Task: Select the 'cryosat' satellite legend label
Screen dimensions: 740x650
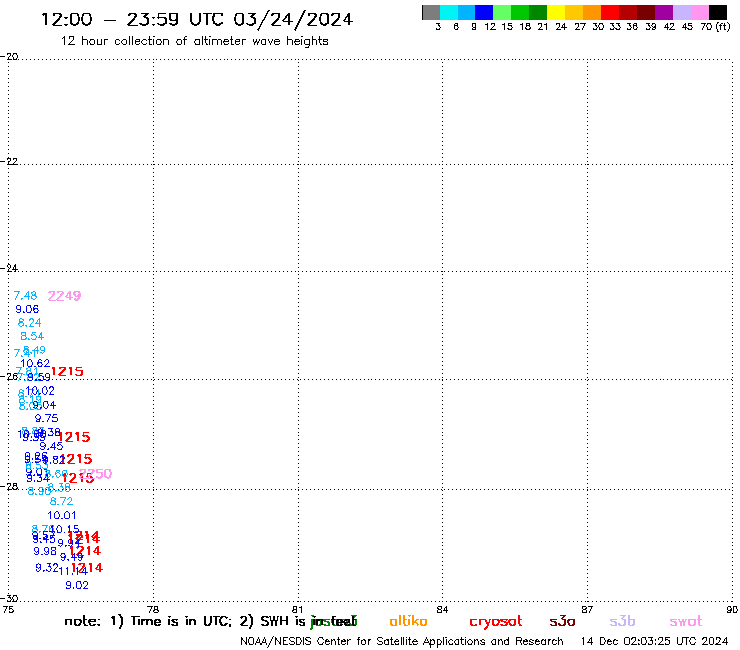Action: coord(496,622)
